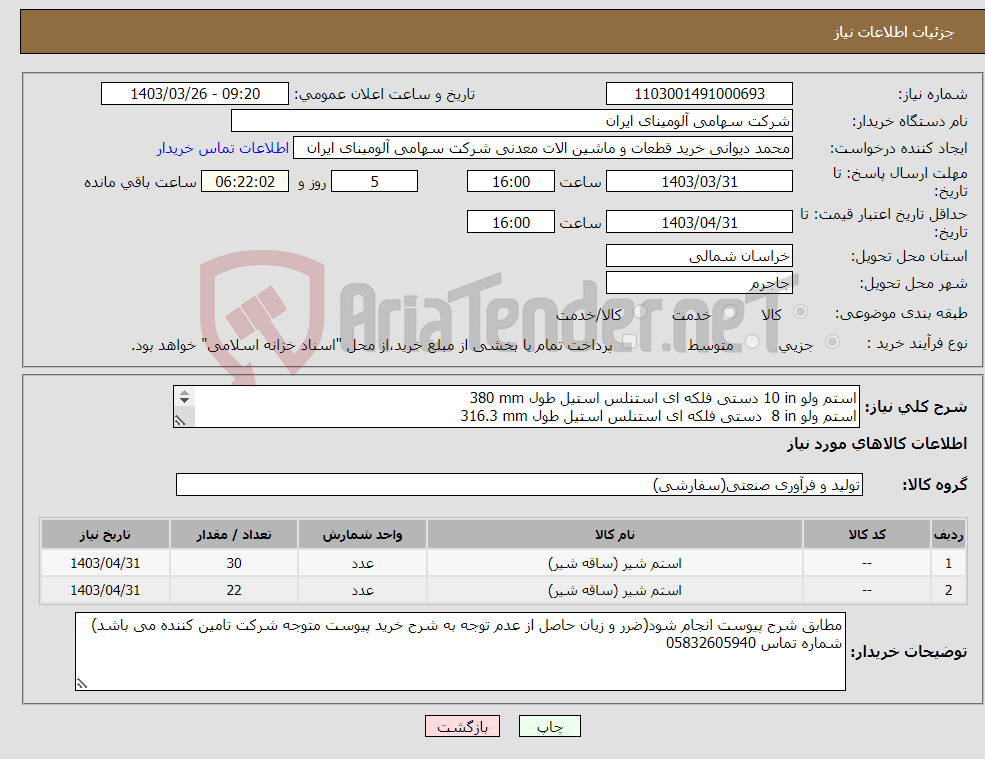The width and height of the screenshot is (985, 759).
Task: Click row 1 need date 1403/04/31
Action: point(105,564)
